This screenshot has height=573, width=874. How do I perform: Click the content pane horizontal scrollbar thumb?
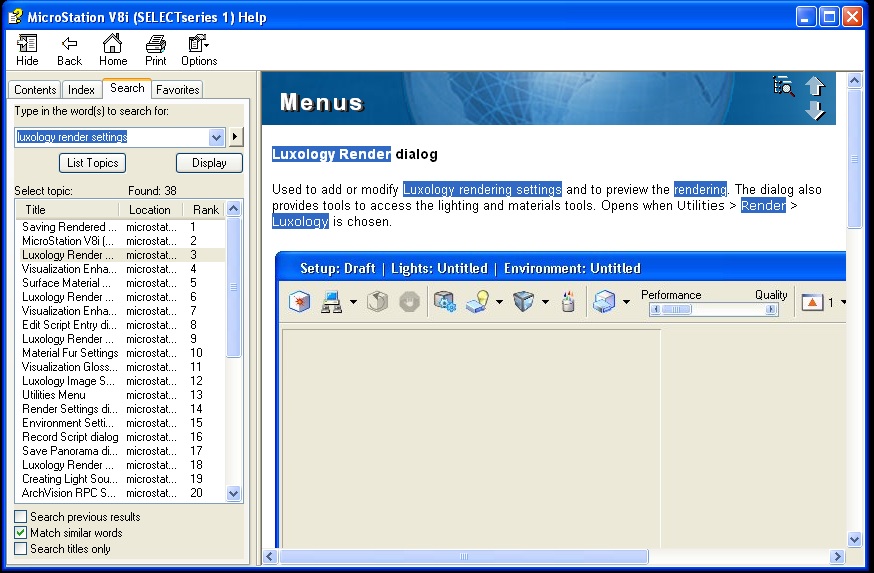(x=464, y=556)
